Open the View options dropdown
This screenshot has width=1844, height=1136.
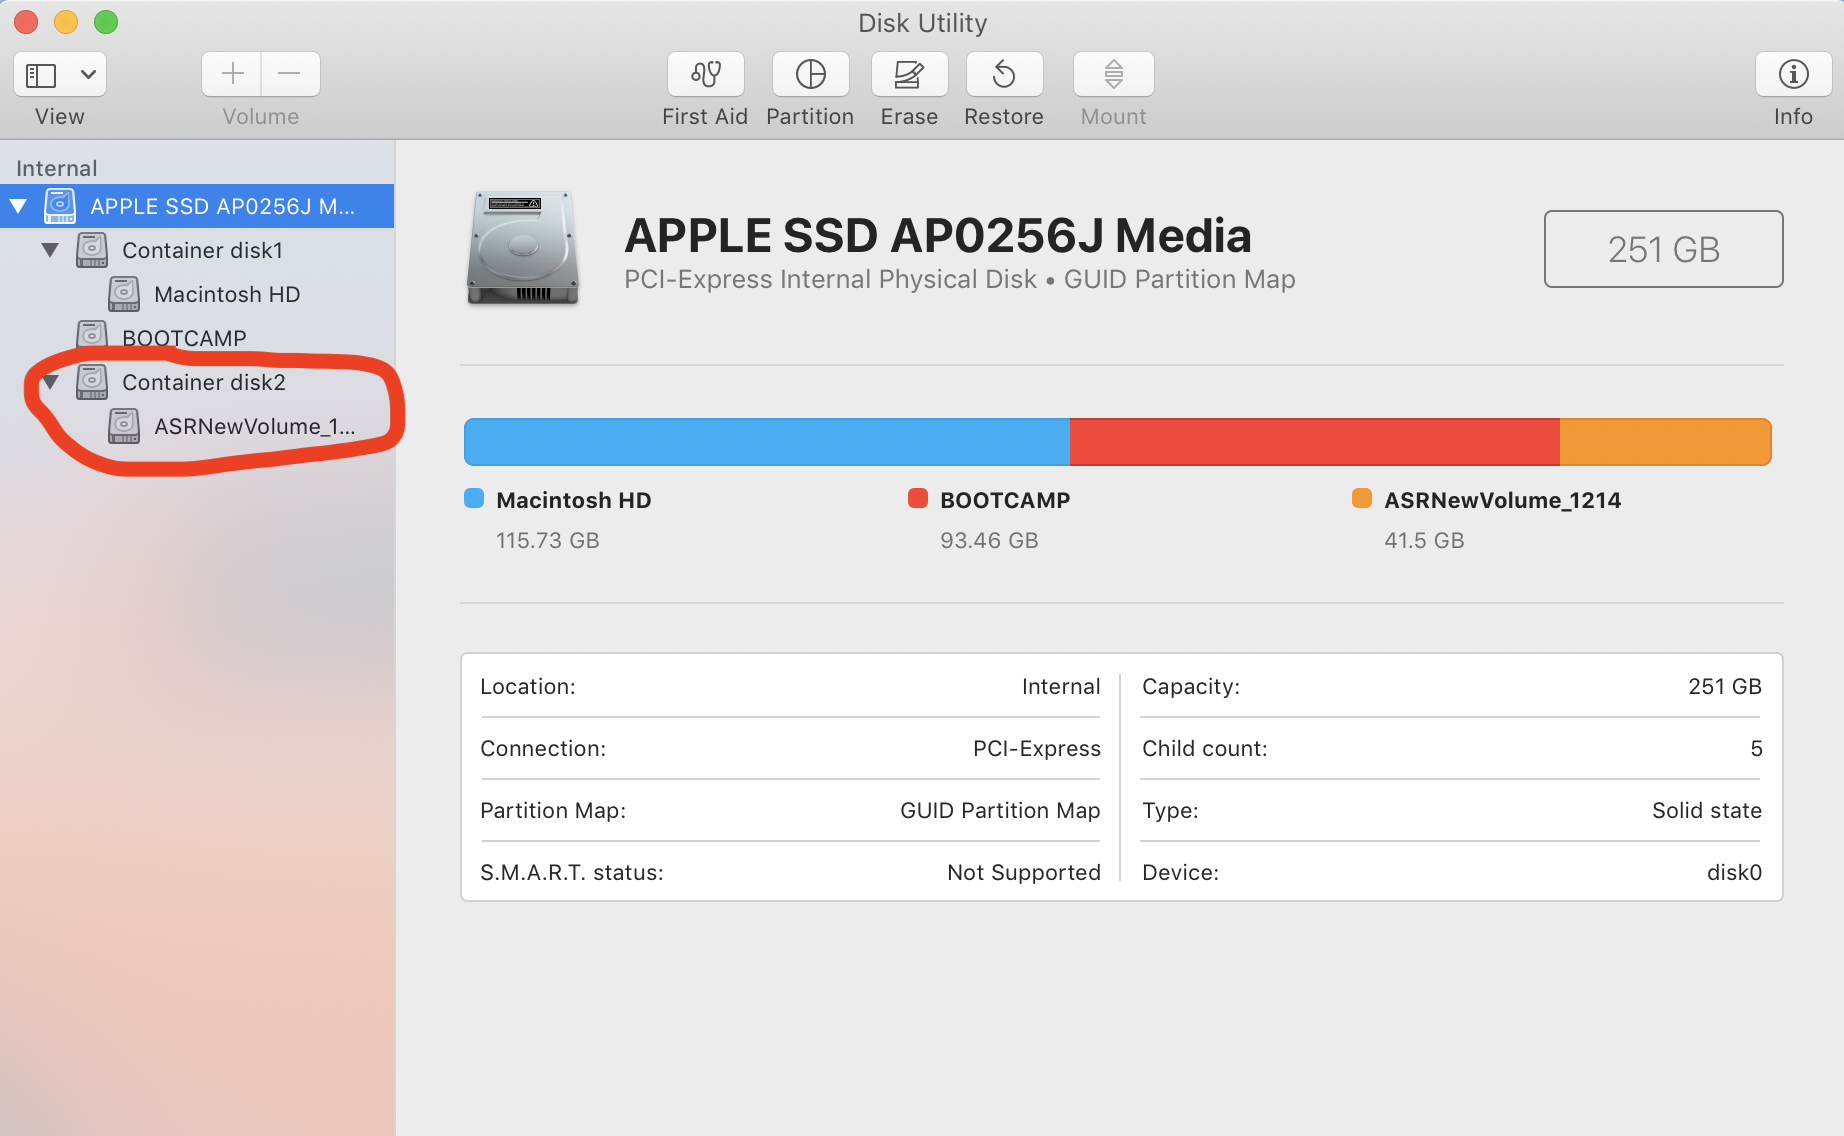tap(59, 74)
